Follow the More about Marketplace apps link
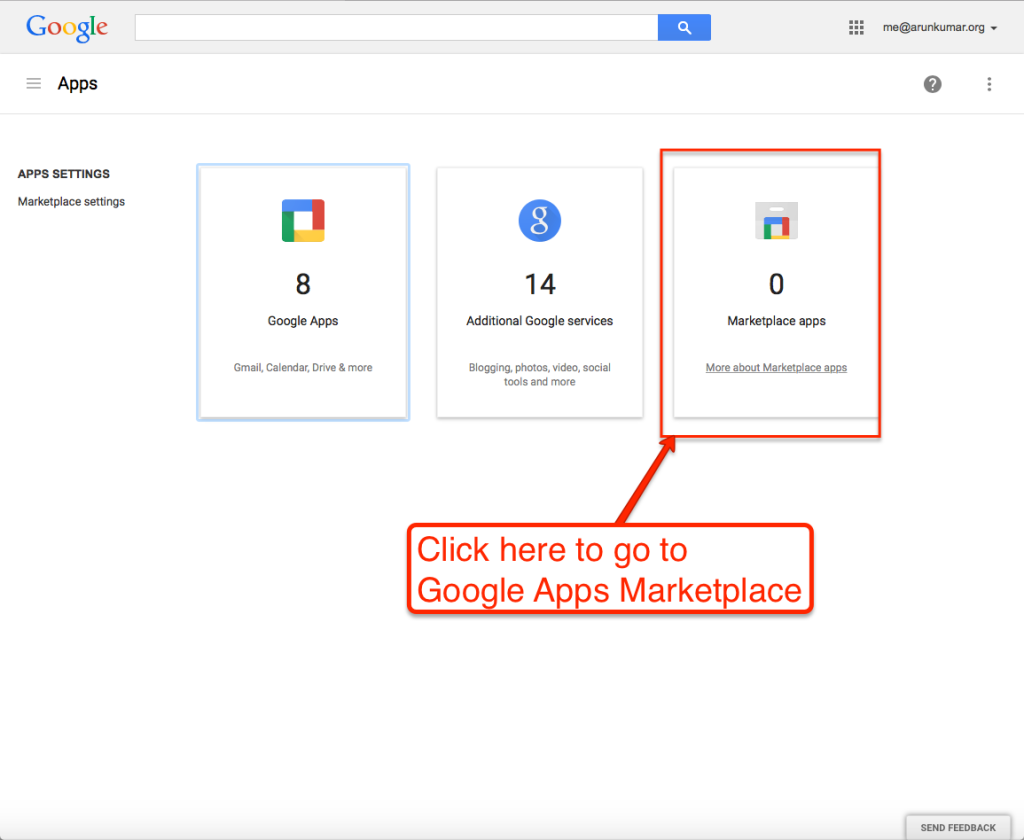The image size is (1024, 840). tap(776, 368)
